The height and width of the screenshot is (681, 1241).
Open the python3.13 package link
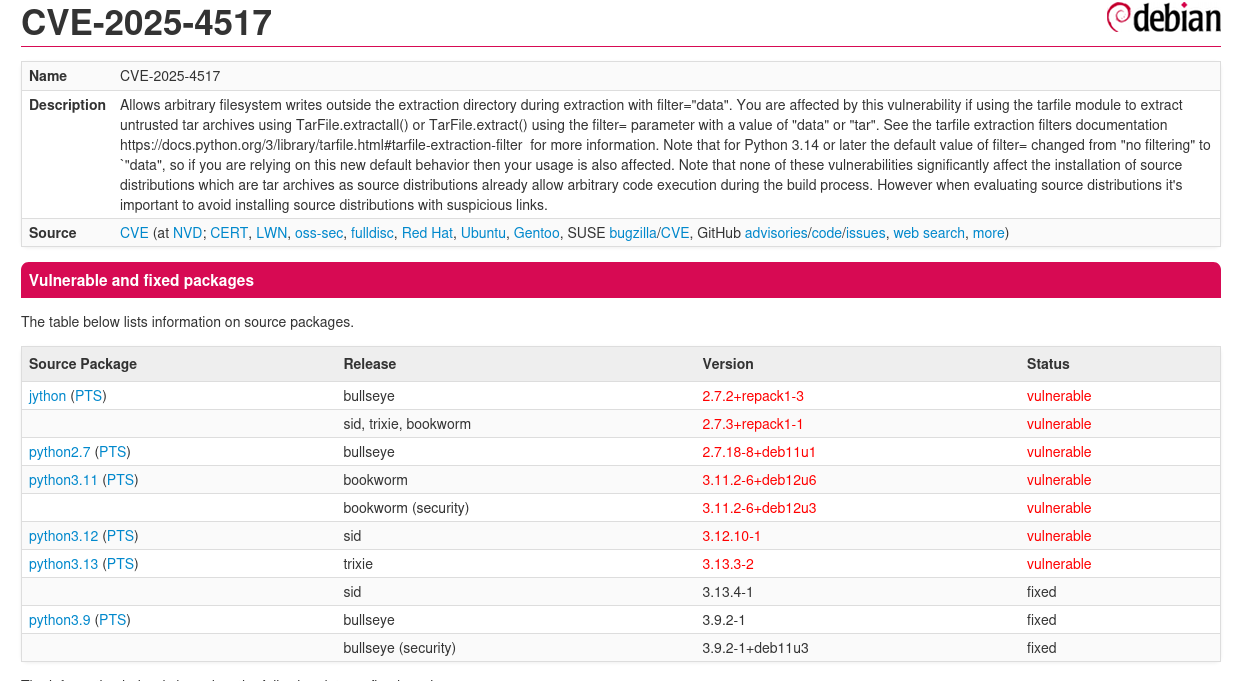click(x=63, y=564)
